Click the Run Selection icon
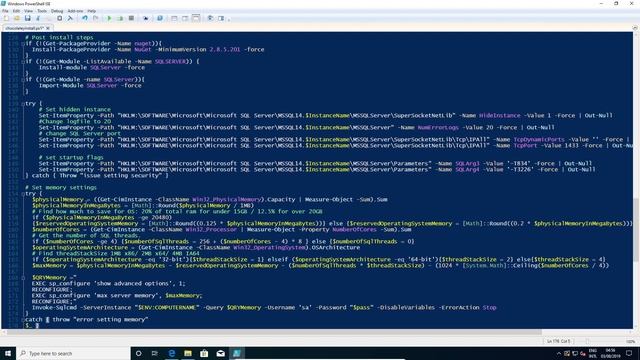640x360 pixels. [120, 18]
